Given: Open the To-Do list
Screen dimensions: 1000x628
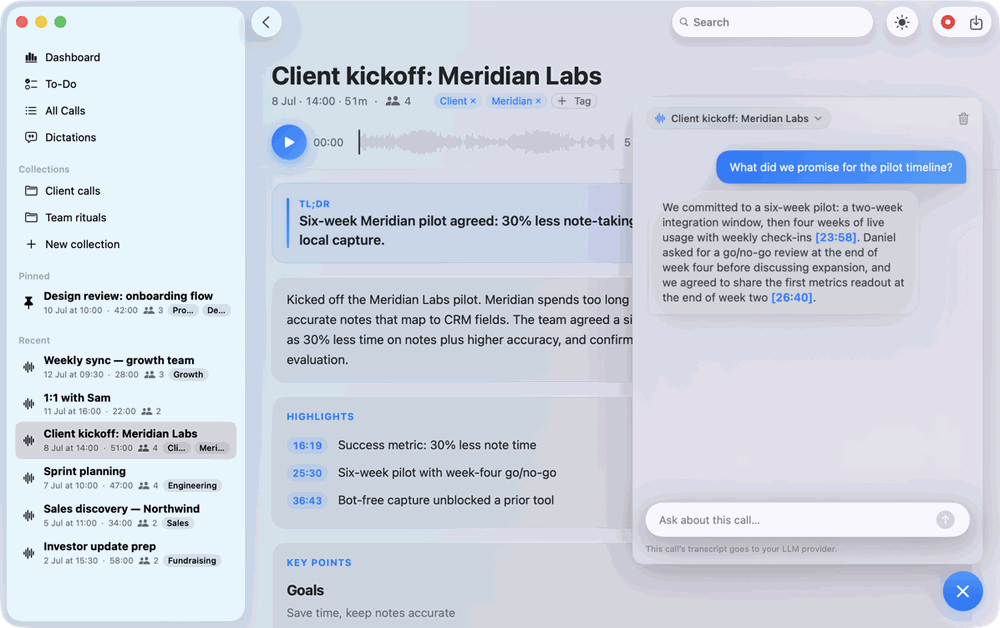Looking at the screenshot, I should (126, 84).
